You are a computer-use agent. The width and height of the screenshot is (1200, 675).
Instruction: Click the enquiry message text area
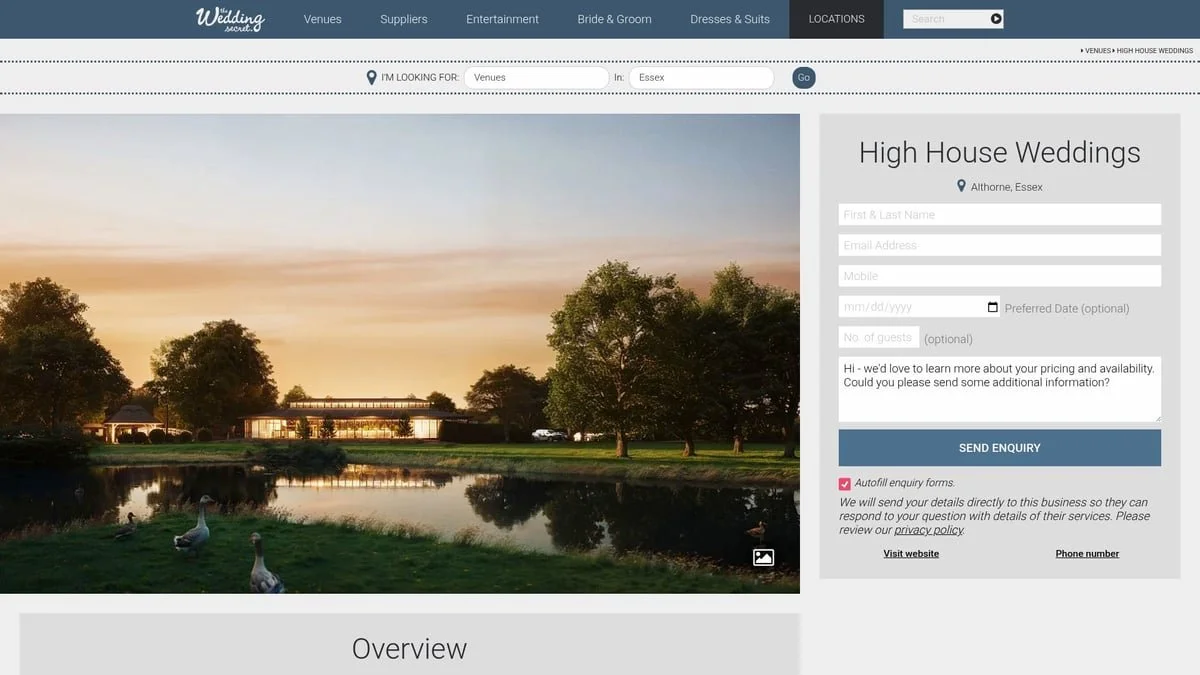pos(1000,389)
